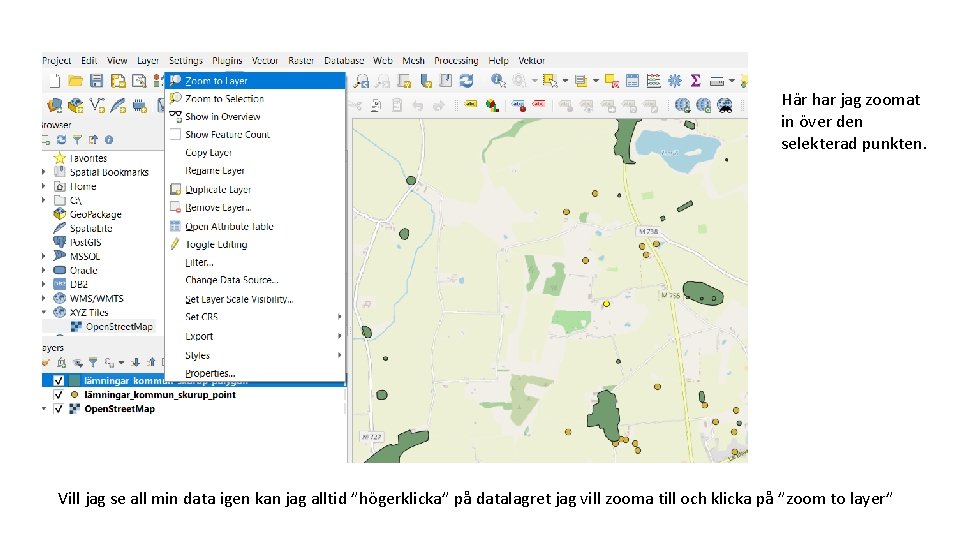Click the Open Project folder icon
The image size is (960, 540).
pos(74,81)
